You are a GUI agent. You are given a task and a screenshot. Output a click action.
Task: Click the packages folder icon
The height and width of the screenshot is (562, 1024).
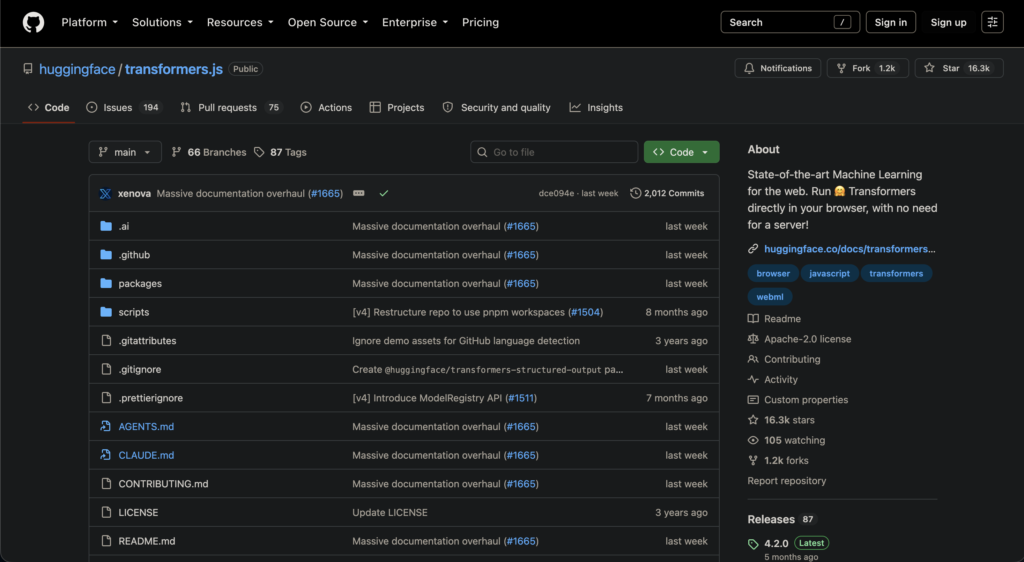[106, 283]
